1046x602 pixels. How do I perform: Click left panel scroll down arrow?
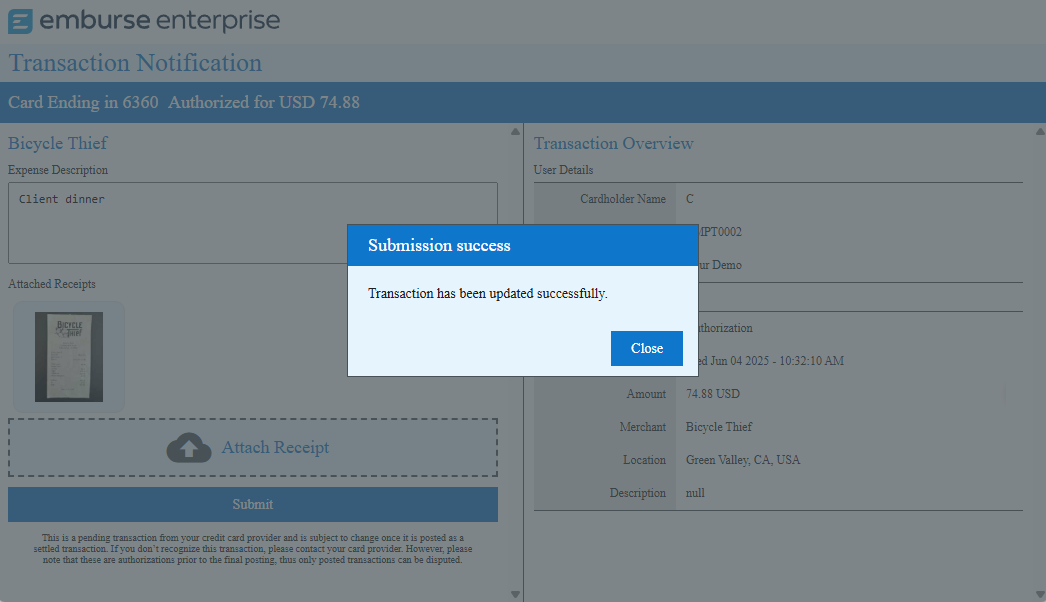[515, 594]
